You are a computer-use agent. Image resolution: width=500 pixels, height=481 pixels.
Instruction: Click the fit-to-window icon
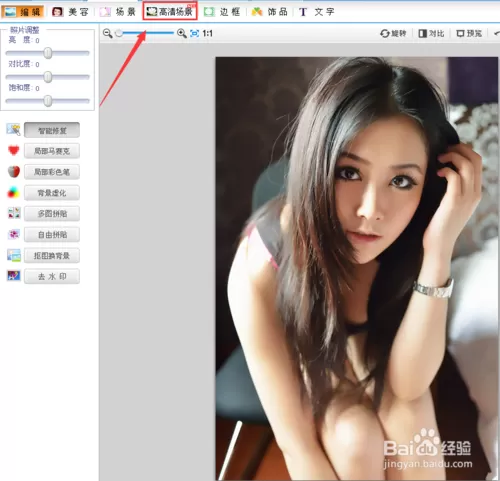[194, 33]
